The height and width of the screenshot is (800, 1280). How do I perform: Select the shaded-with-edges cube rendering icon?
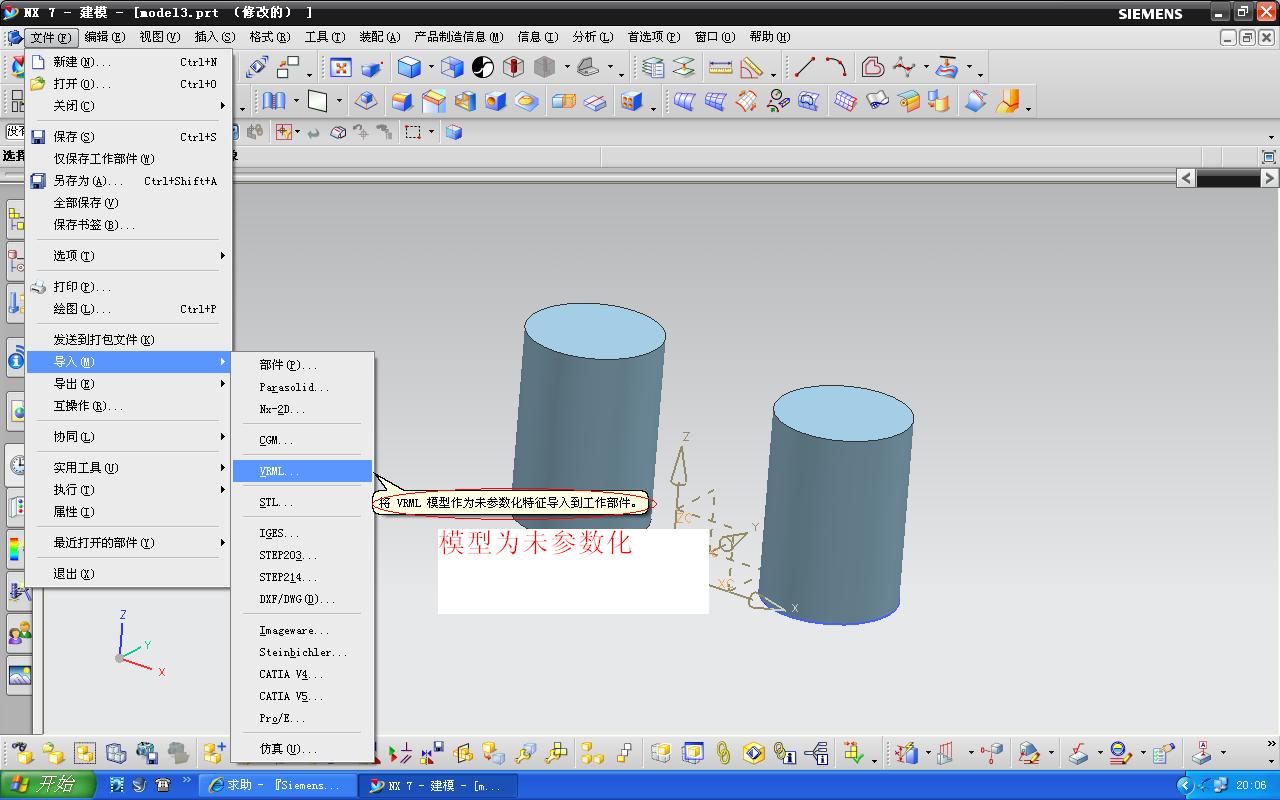point(408,68)
